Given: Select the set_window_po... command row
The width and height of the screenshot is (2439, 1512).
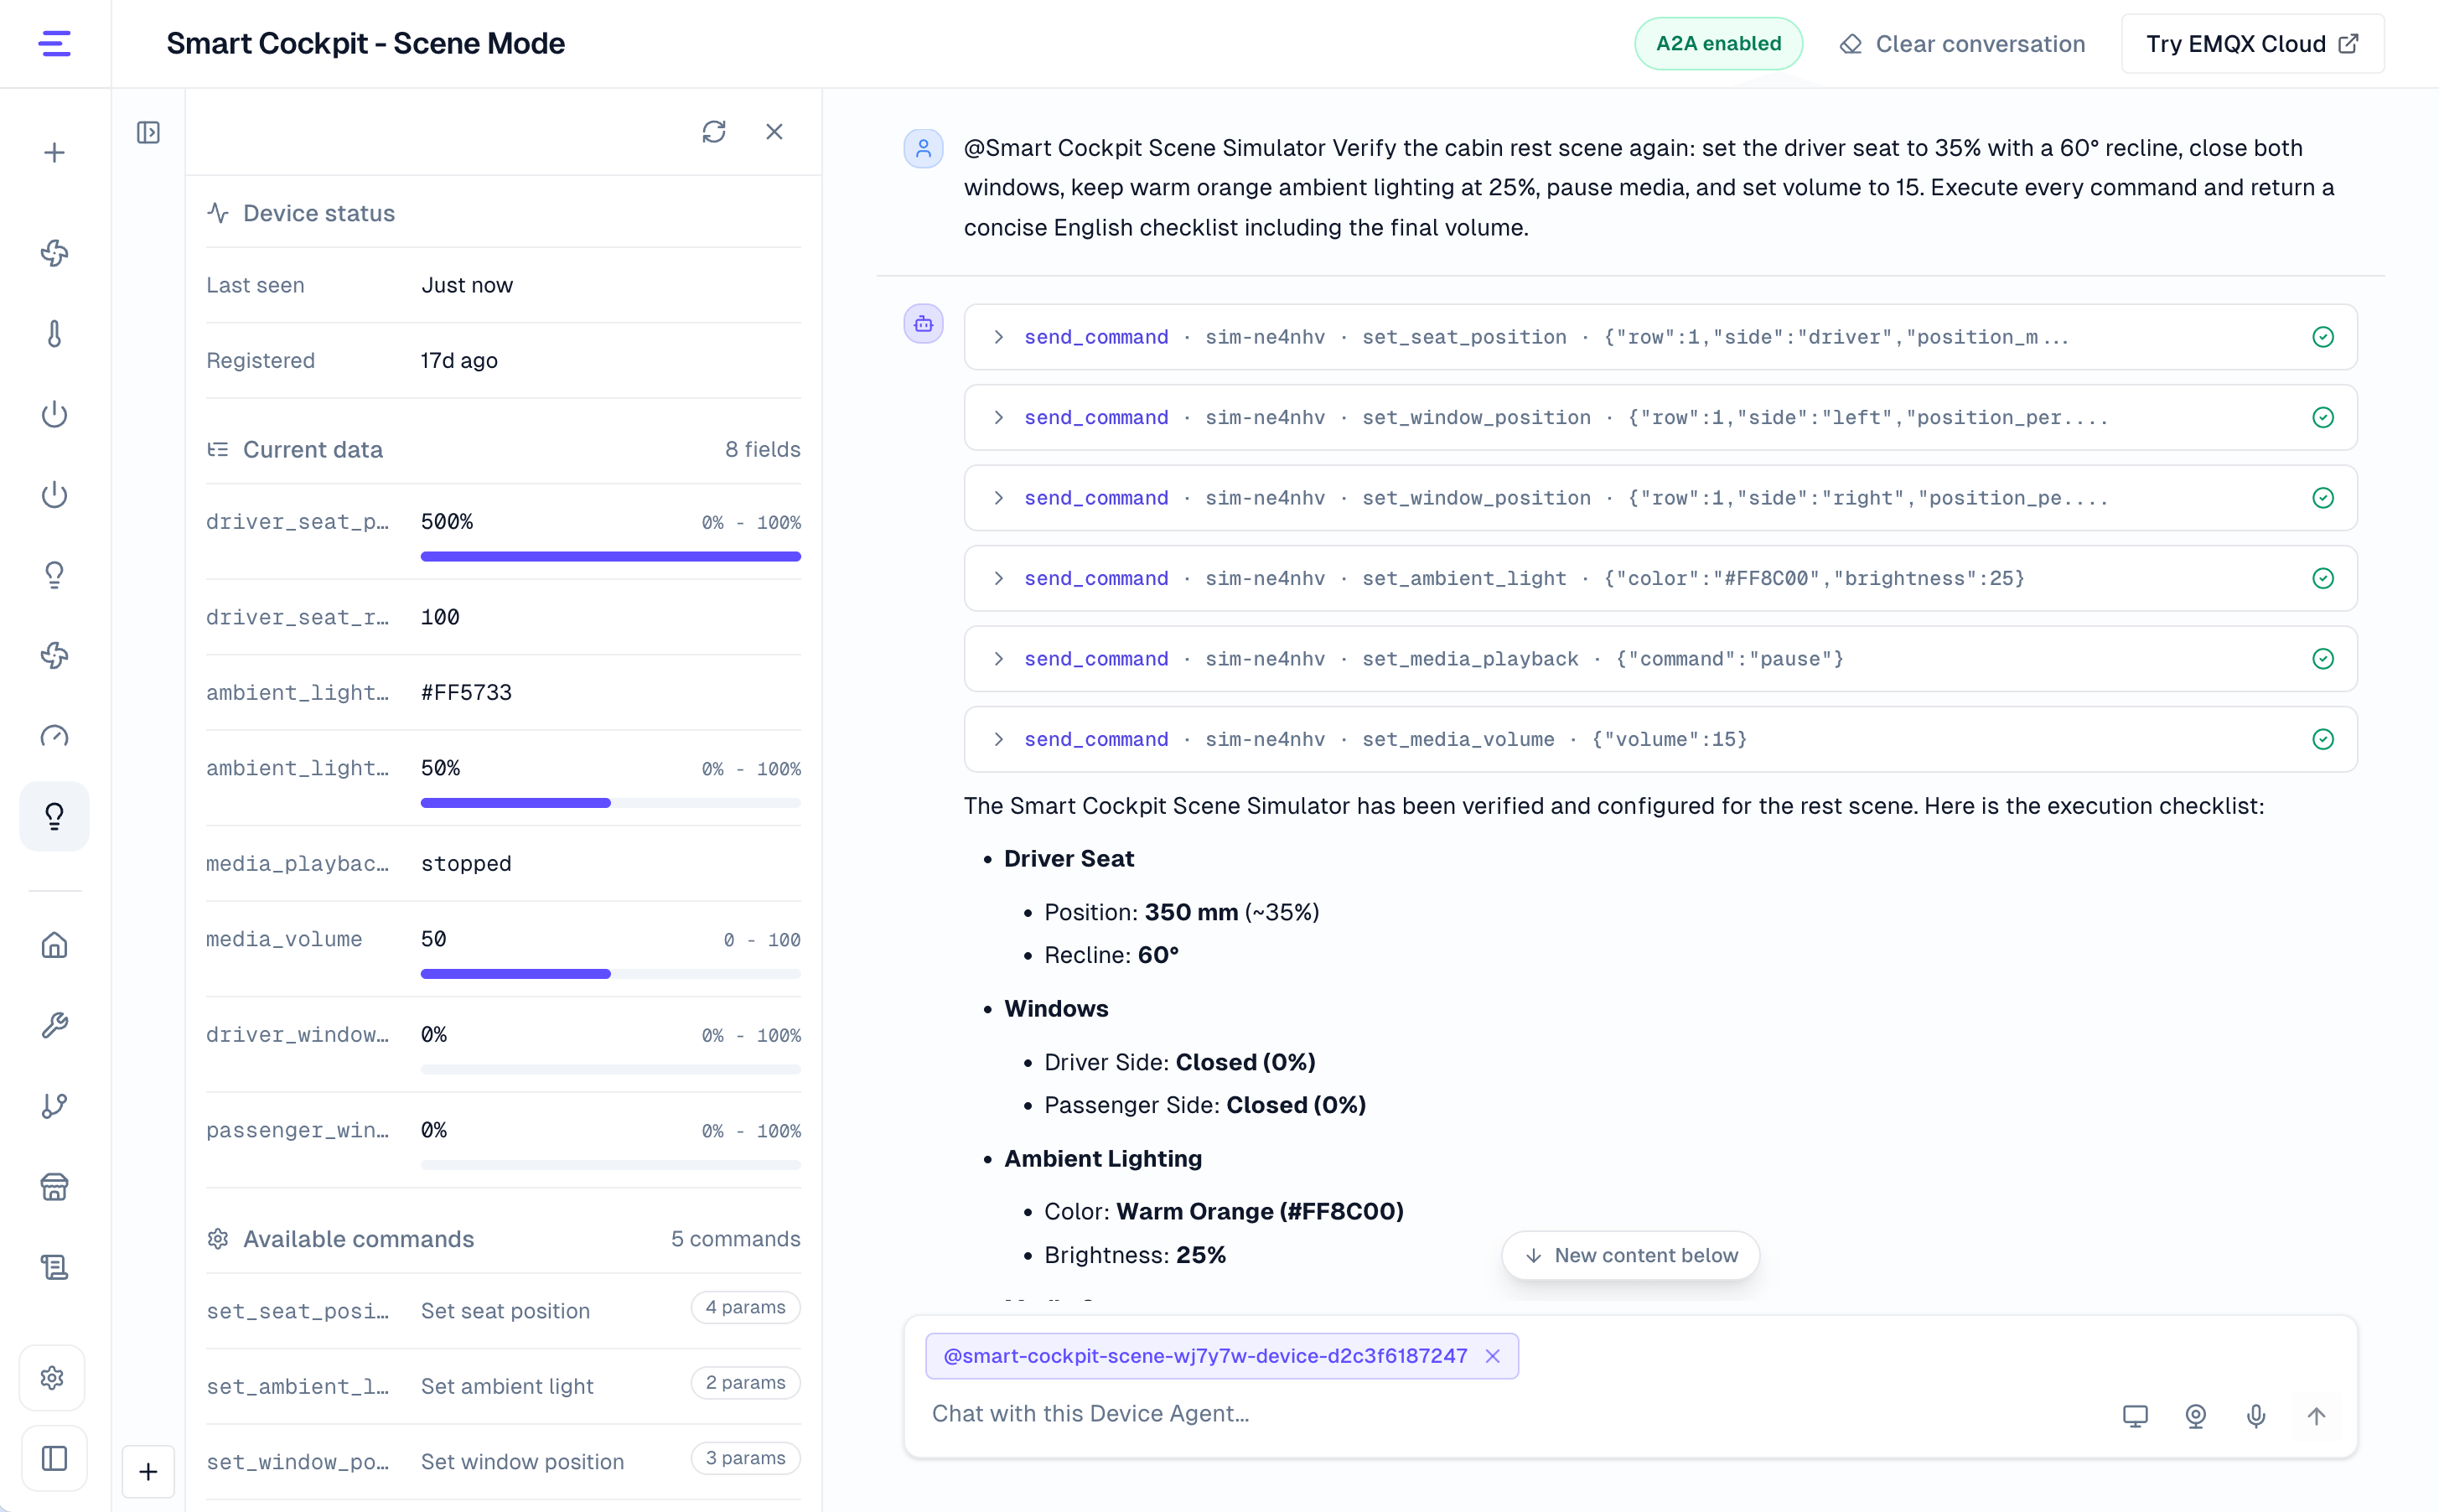Looking at the screenshot, I should (x=503, y=1461).
